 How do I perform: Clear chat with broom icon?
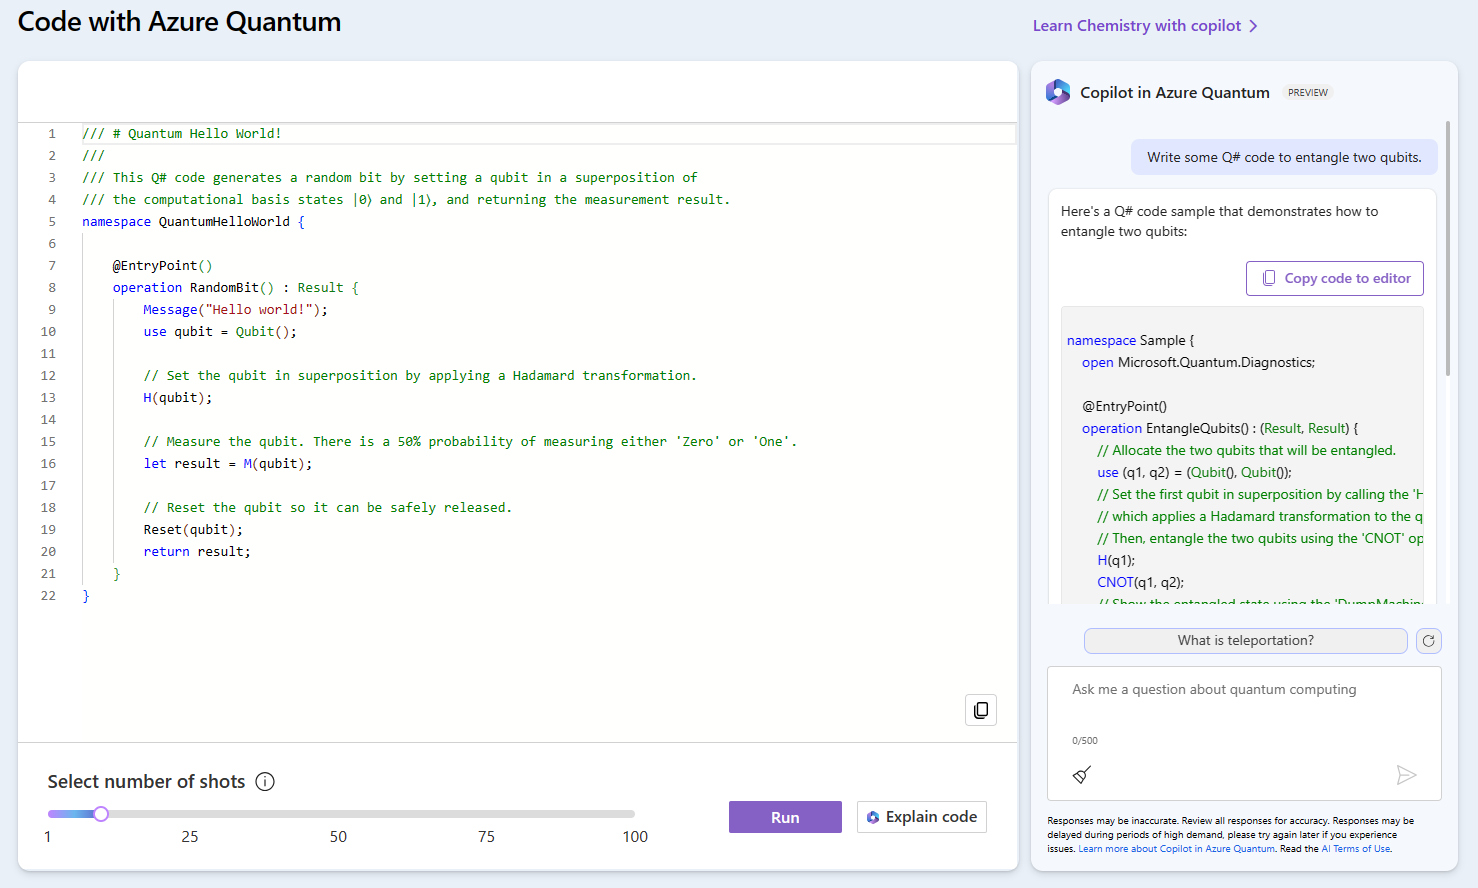pos(1082,775)
